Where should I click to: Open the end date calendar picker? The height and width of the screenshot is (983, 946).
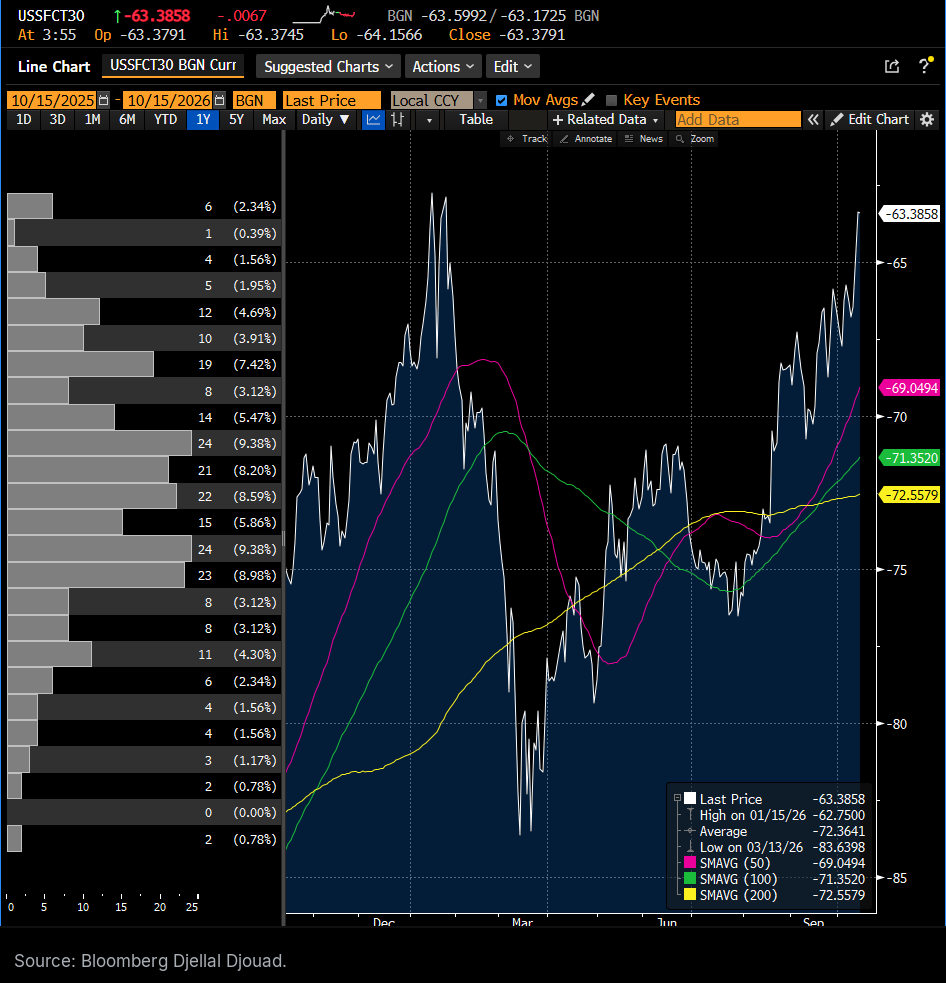(219, 100)
